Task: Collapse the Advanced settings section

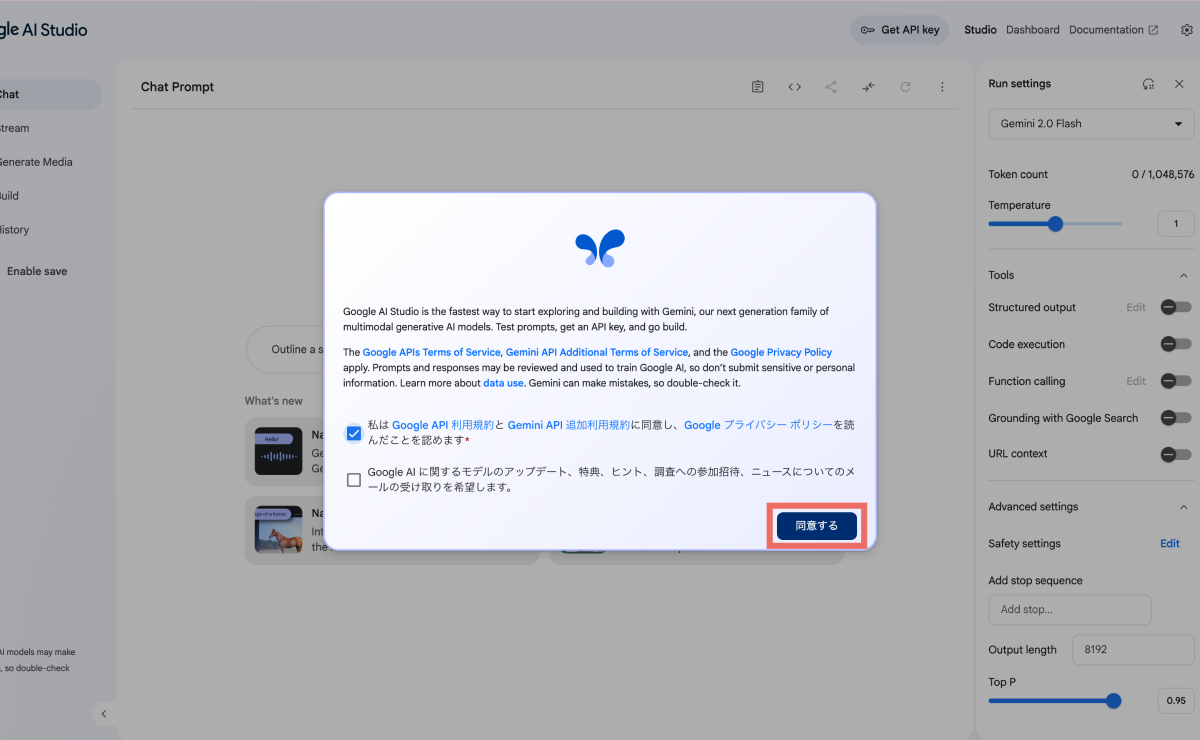Action: pos(1184,507)
